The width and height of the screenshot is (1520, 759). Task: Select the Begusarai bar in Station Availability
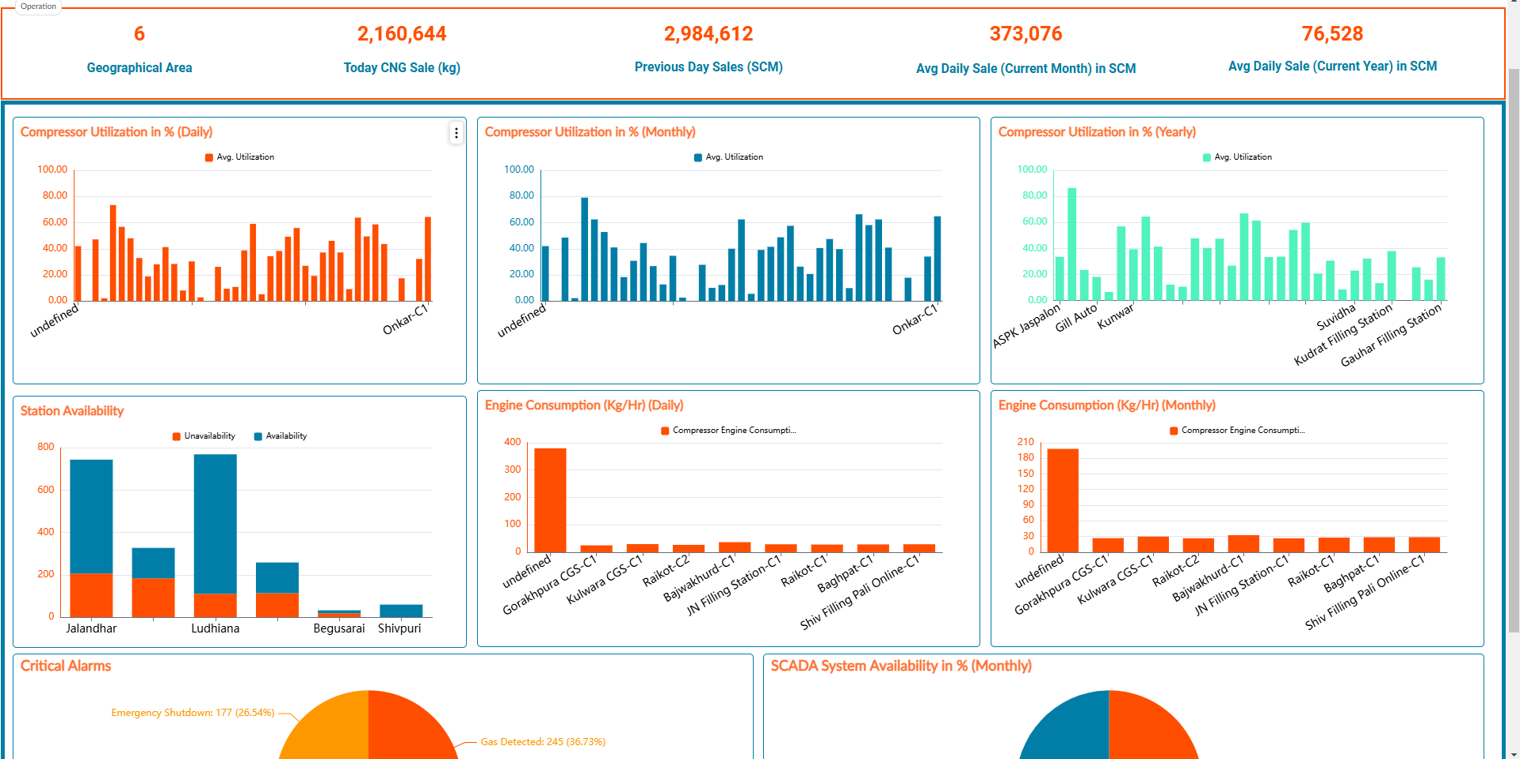(x=339, y=613)
